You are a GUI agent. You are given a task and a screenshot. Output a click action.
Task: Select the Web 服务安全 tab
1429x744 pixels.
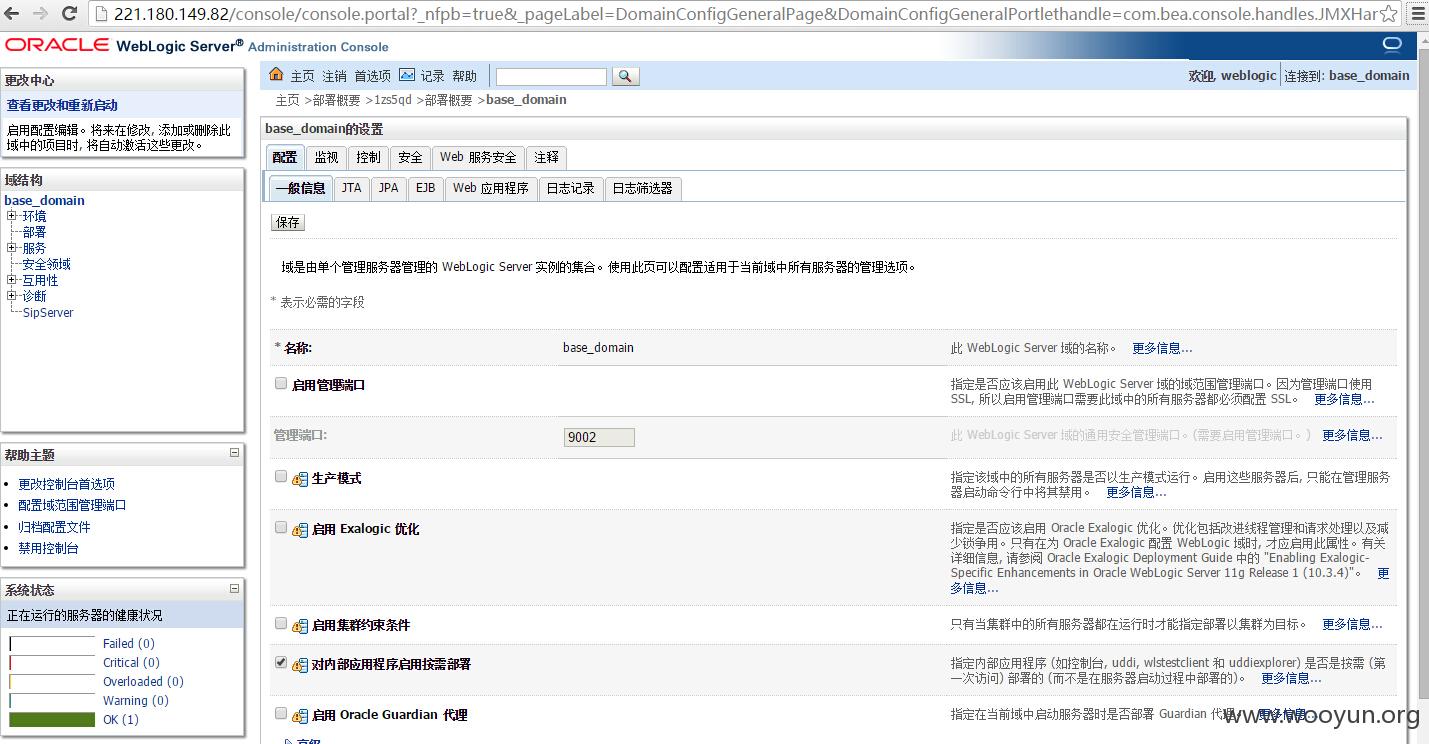click(x=478, y=157)
